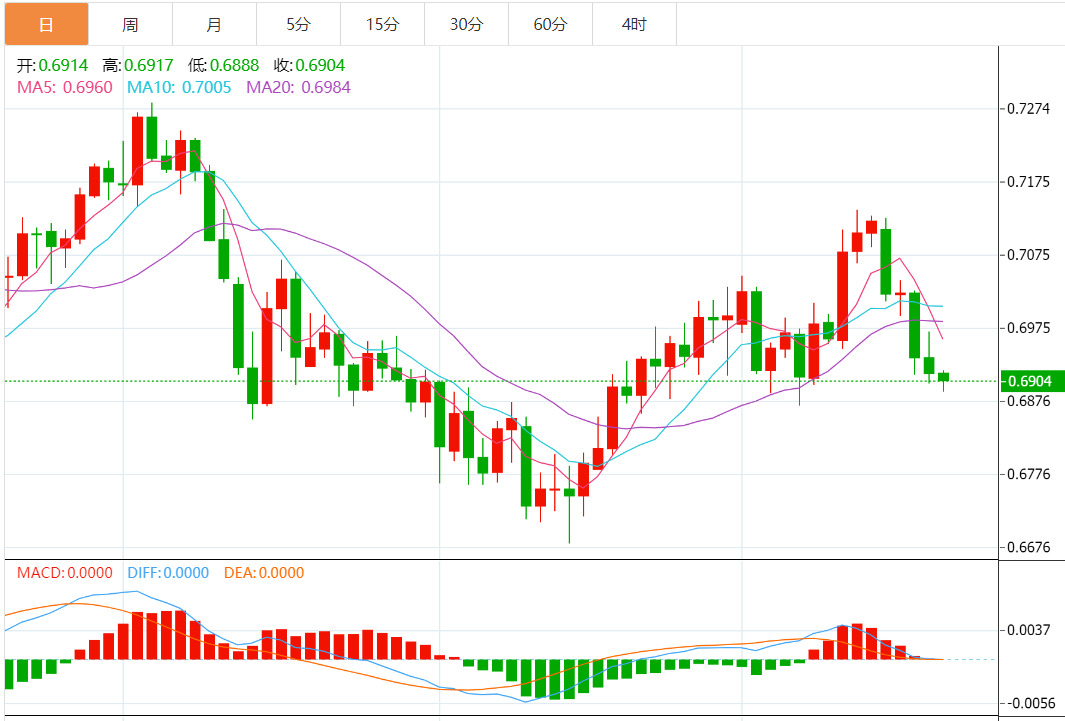Click the 0.7175 price axis label
The width and height of the screenshot is (1065, 721).
tap(1031, 182)
